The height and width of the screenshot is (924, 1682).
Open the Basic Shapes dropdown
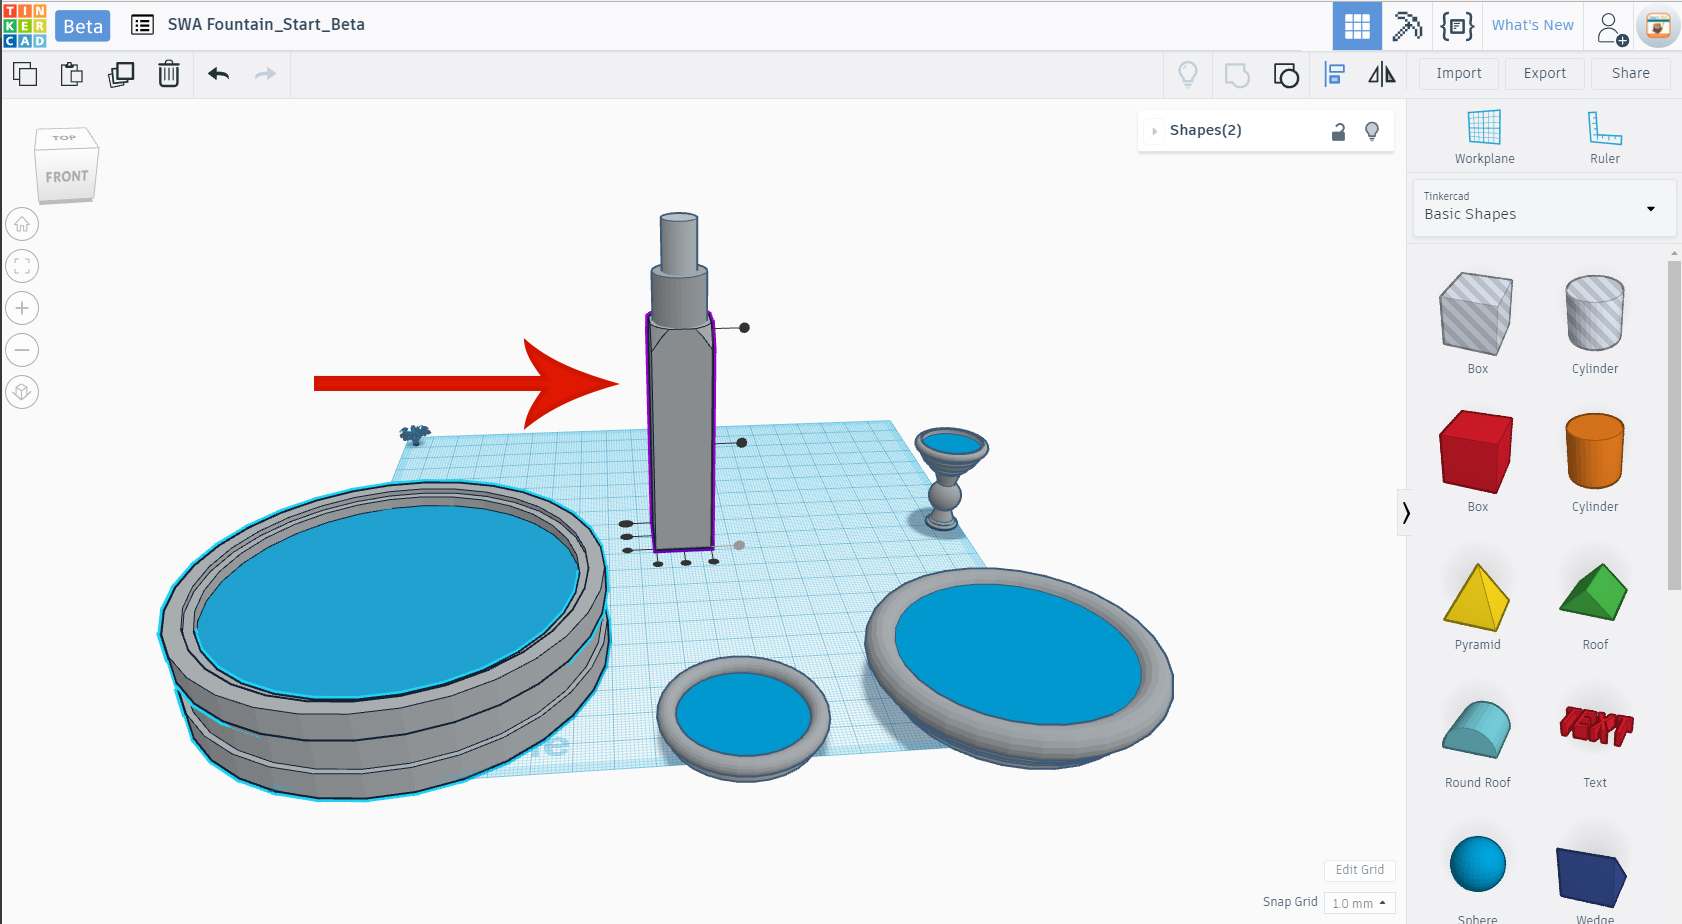pos(1544,208)
